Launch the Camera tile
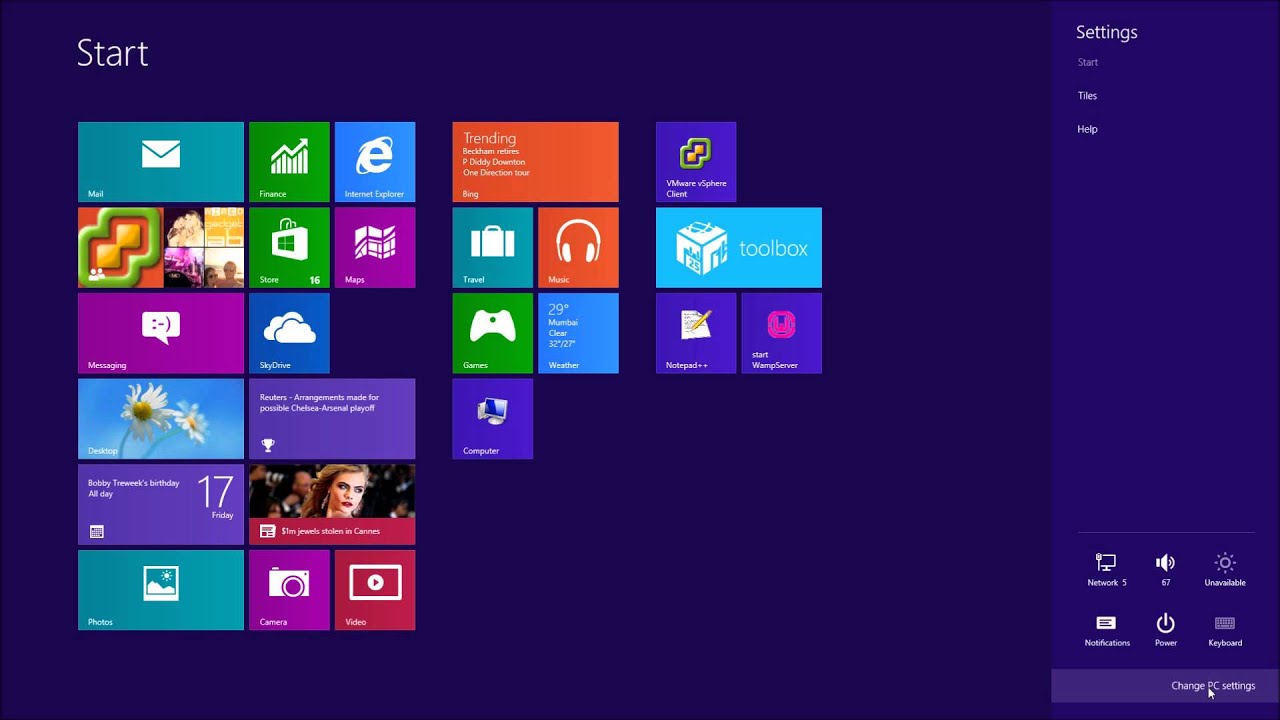 289,590
